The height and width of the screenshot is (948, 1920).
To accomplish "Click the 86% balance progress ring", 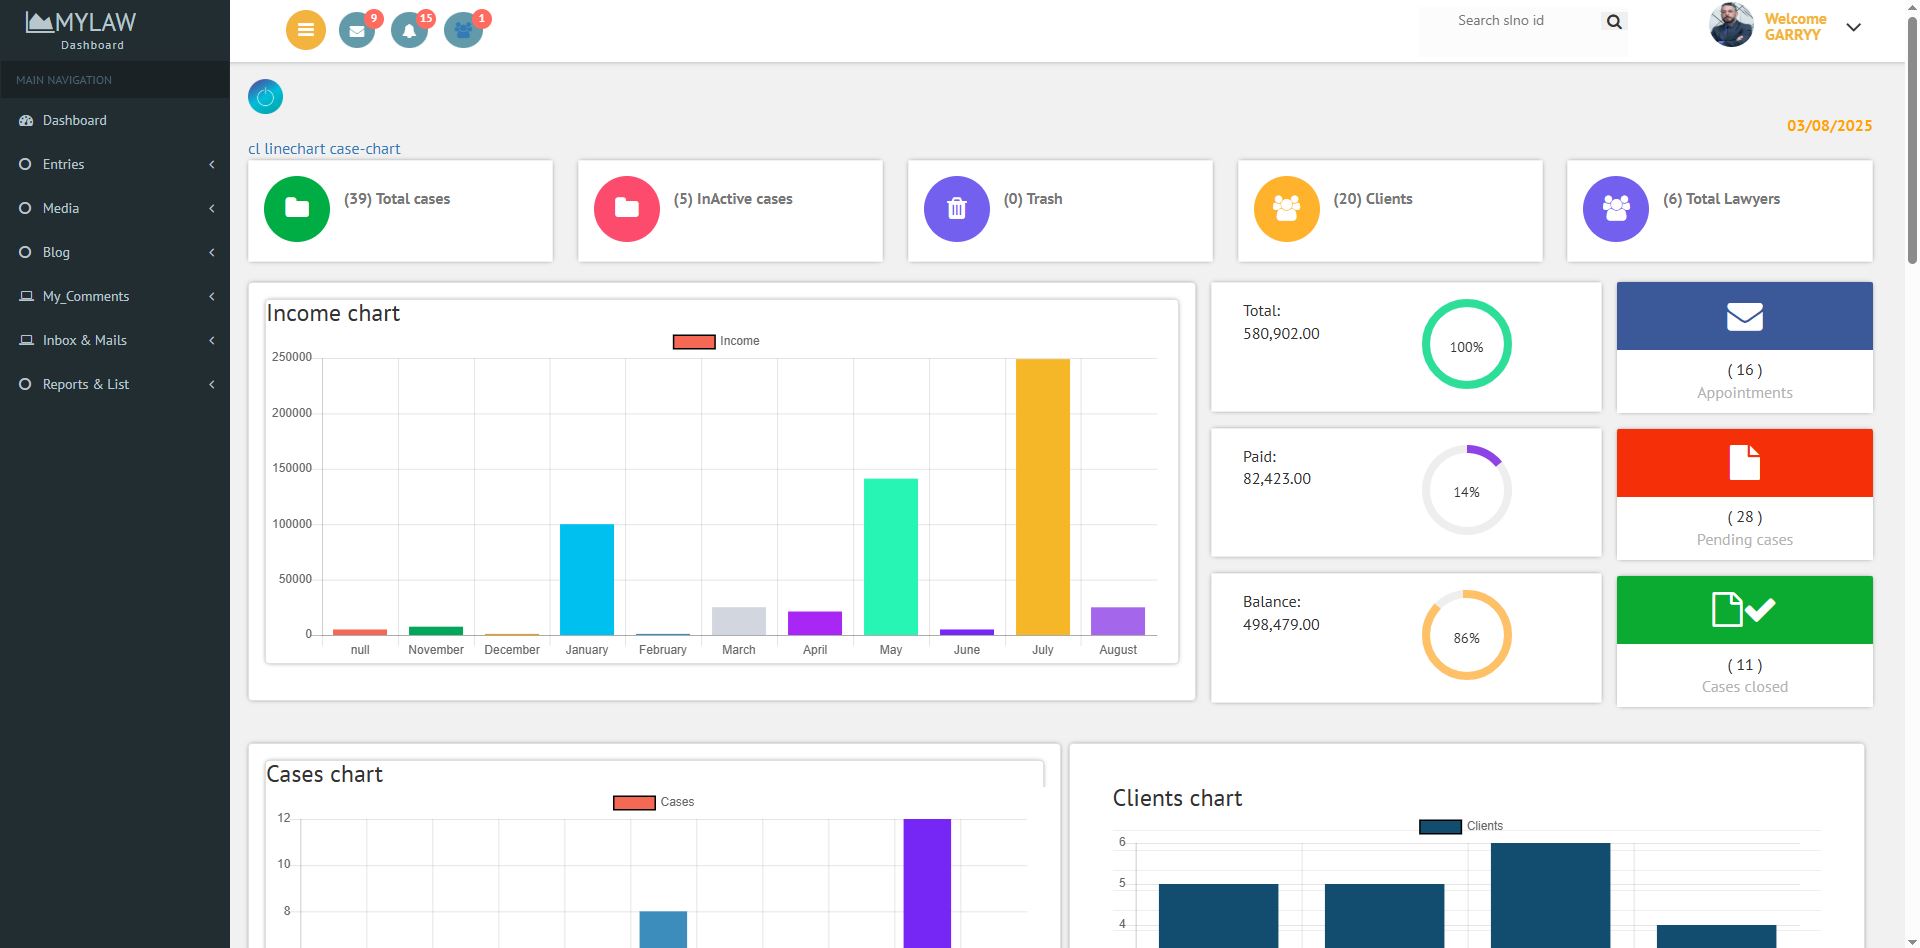I will pos(1466,635).
